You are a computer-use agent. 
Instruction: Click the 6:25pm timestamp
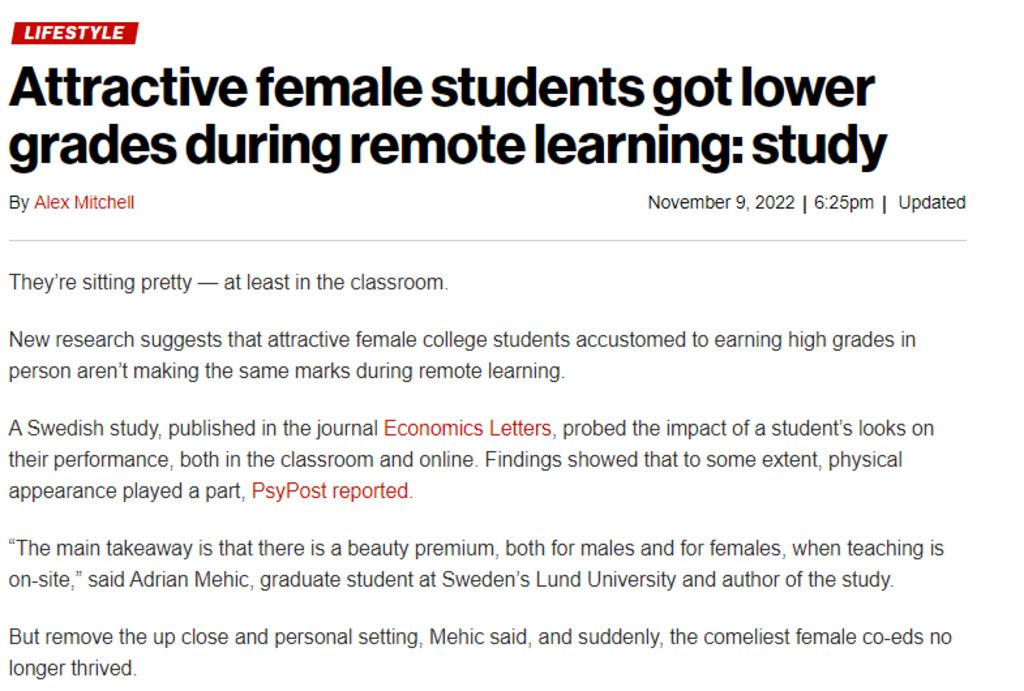[x=843, y=203]
